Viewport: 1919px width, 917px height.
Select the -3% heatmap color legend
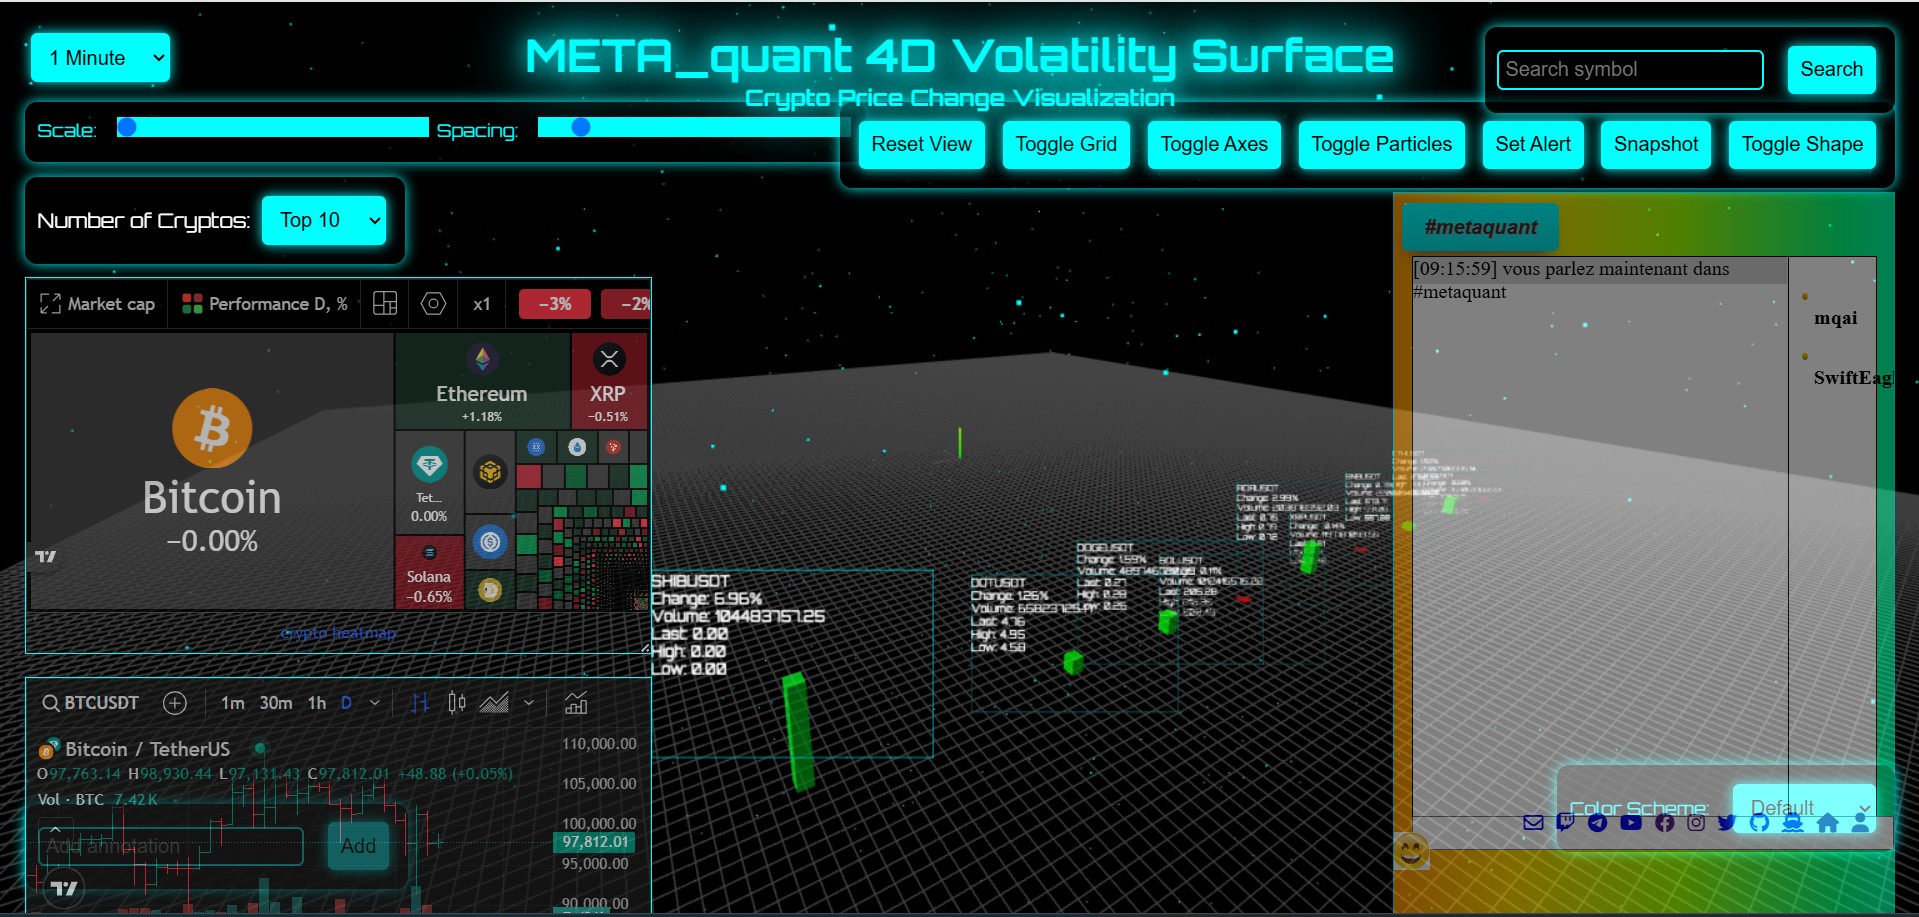(555, 304)
